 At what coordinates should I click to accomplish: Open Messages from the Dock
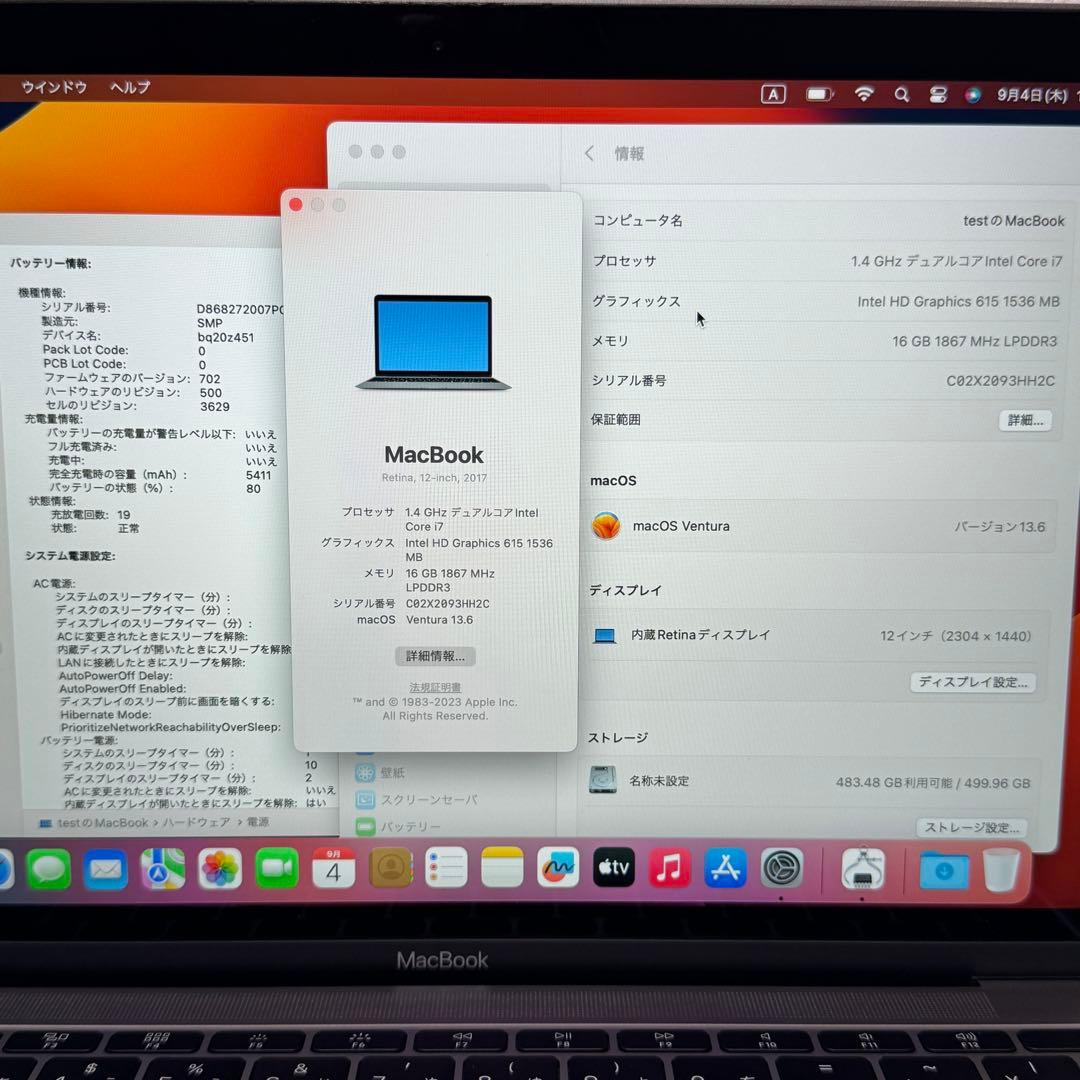(x=49, y=869)
